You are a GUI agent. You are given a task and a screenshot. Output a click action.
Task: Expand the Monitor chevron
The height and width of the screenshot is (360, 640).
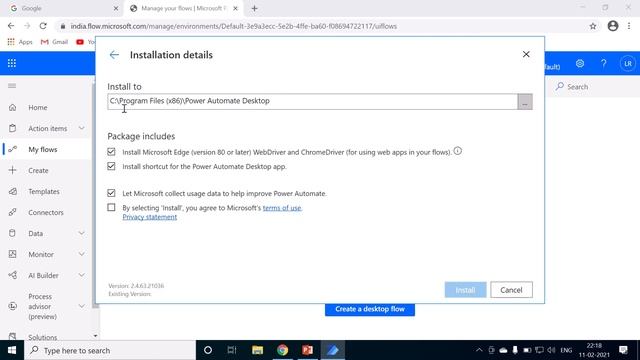[82, 254]
